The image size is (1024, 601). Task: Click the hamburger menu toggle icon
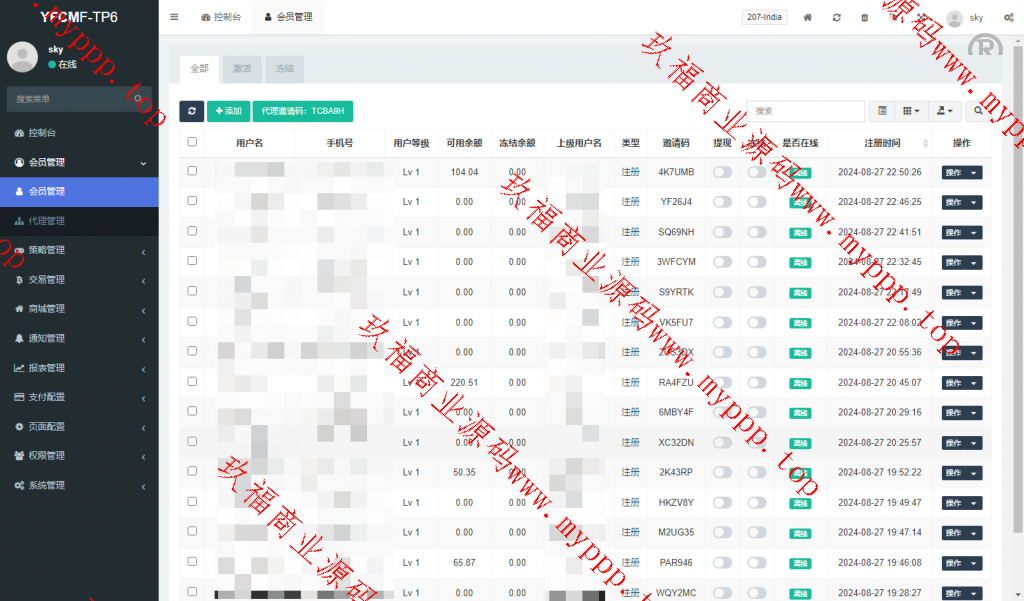pyautogui.click(x=174, y=17)
